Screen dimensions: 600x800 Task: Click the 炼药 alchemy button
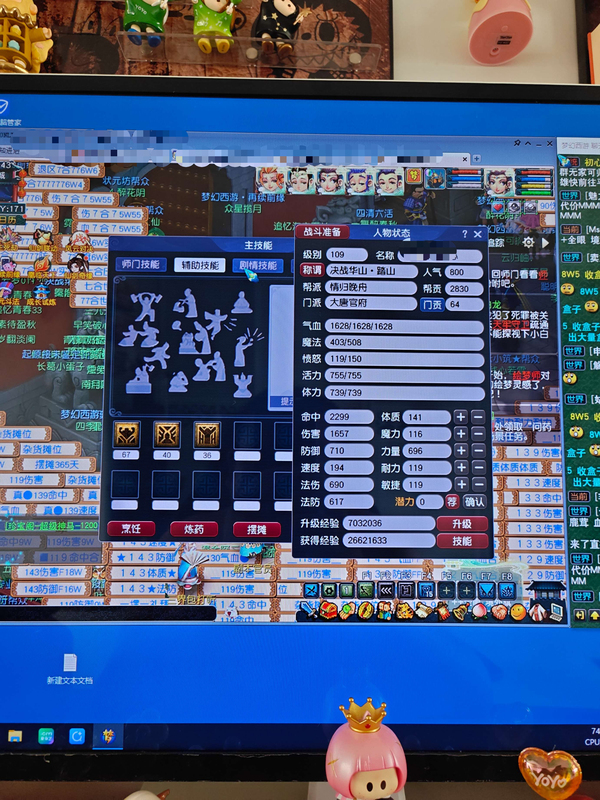[x=194, y=529]
